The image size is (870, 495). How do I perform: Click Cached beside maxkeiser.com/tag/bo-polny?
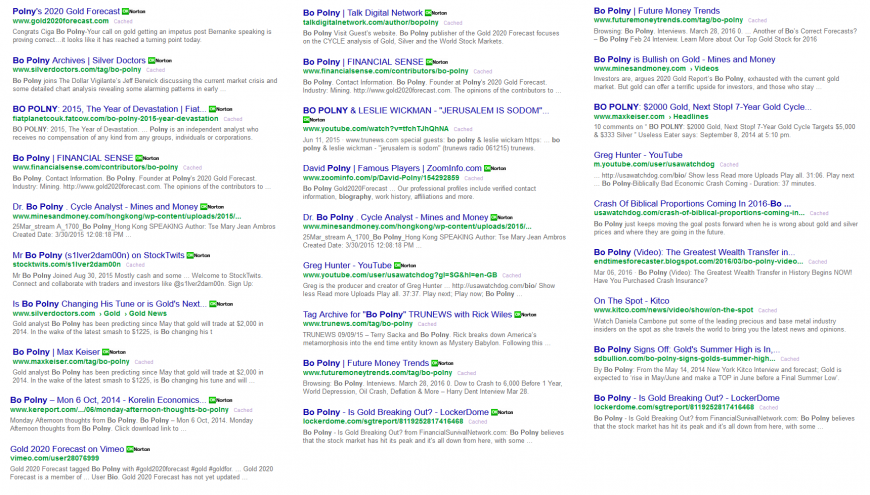[x=144, y=362]
